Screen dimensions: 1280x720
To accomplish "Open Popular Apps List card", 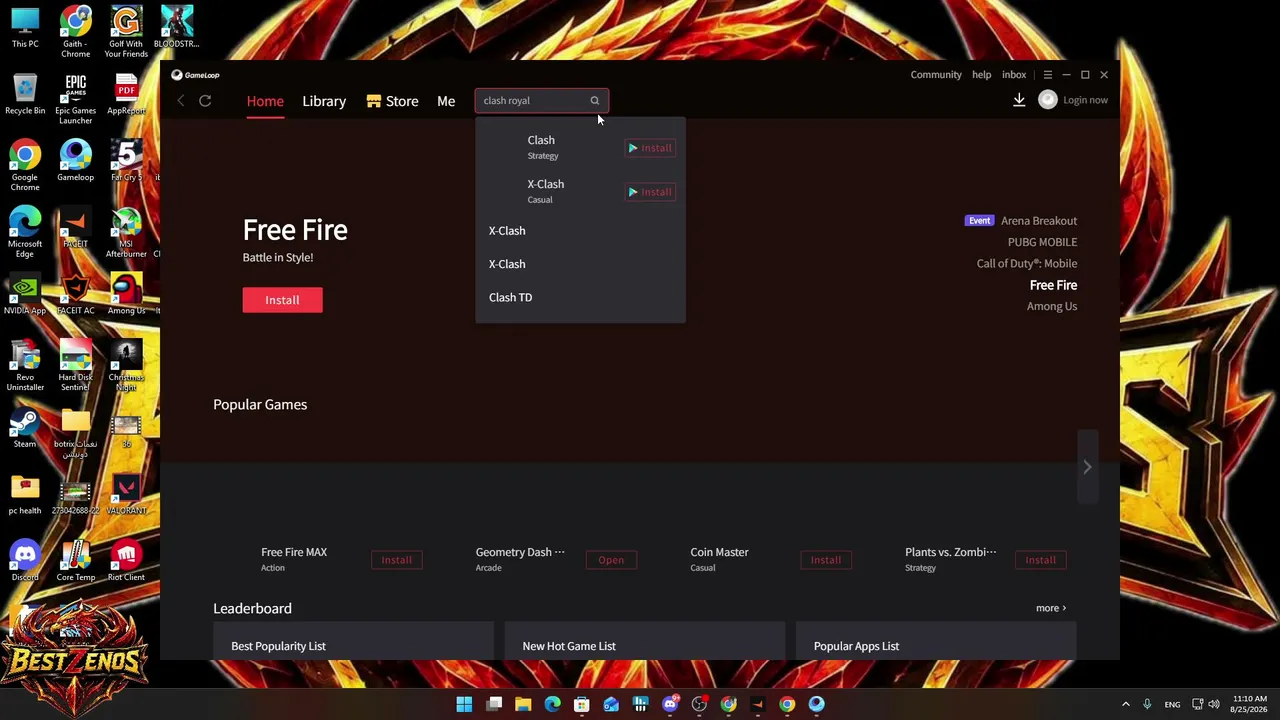I will [936, 642].
